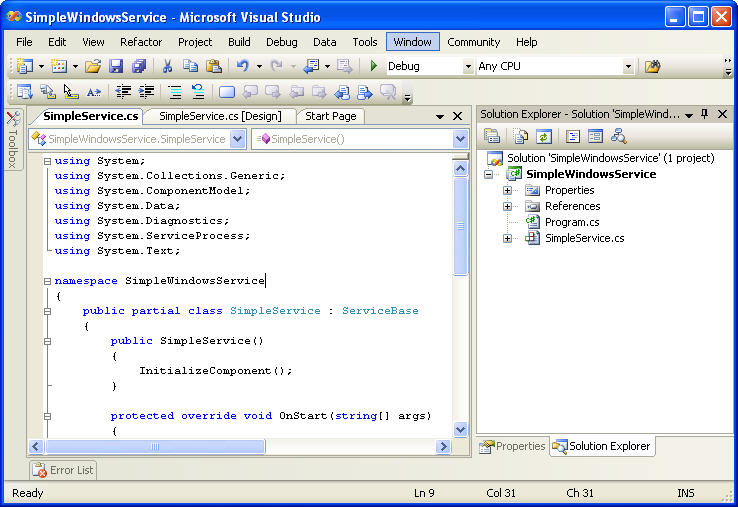Open the File menu

[24, 42]
